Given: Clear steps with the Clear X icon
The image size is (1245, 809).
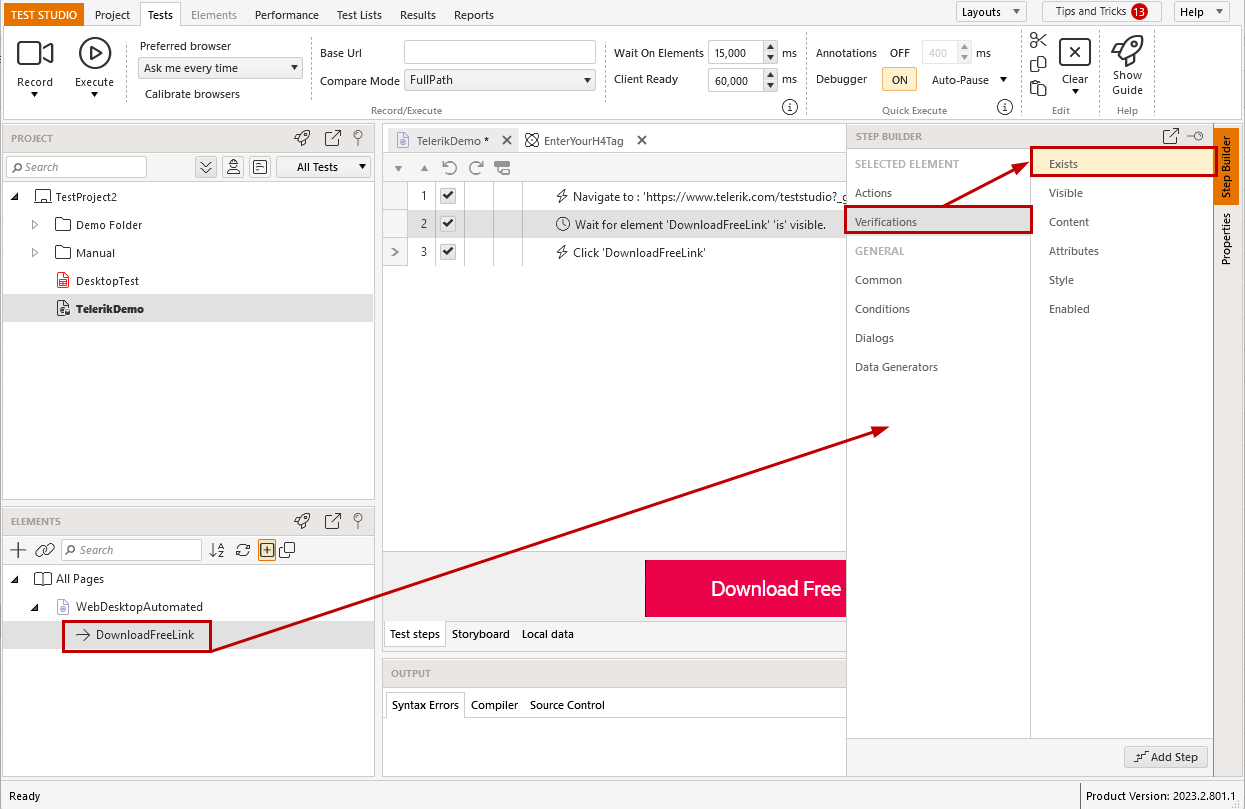Looking at the screenshot, I should 1075,53.
